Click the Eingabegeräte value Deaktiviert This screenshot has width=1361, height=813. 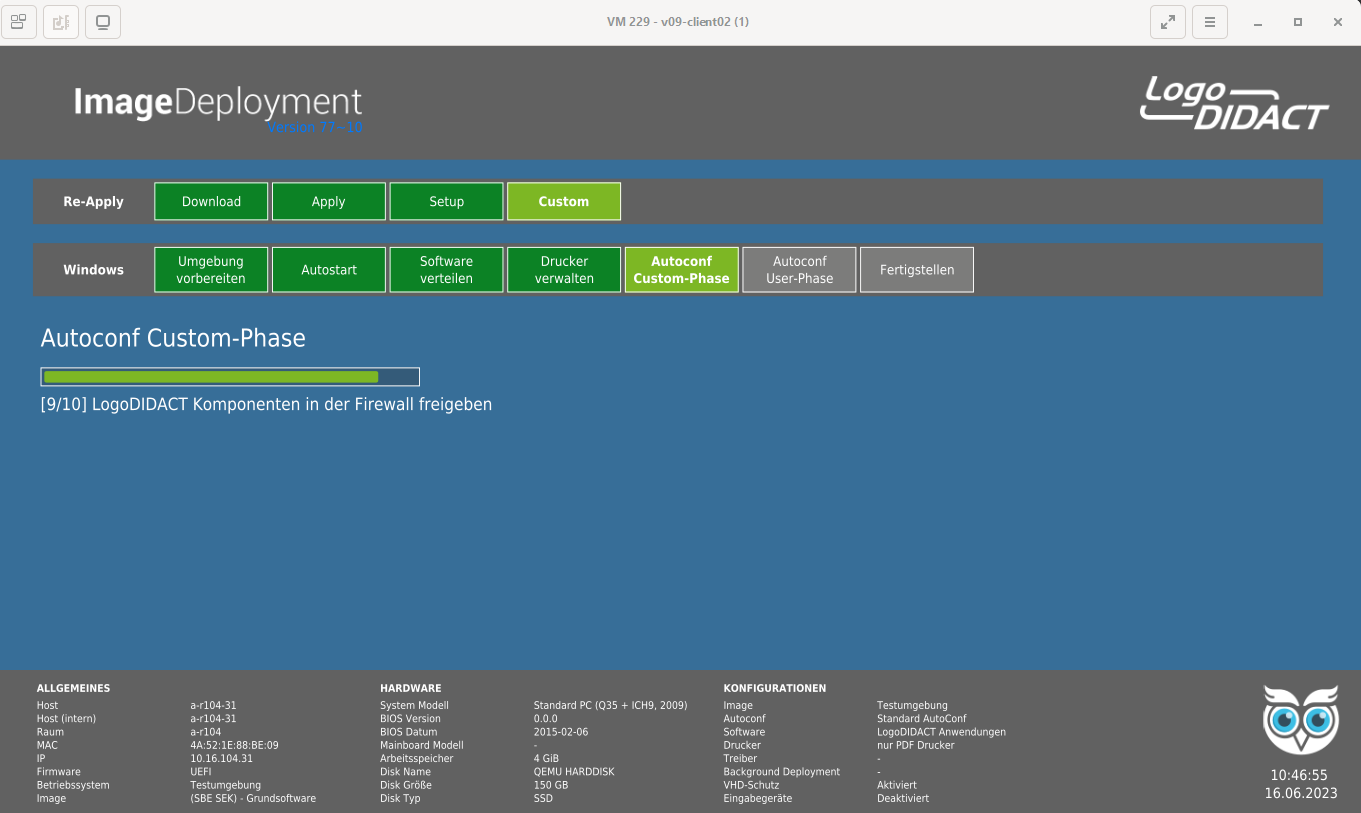[903, 798]
